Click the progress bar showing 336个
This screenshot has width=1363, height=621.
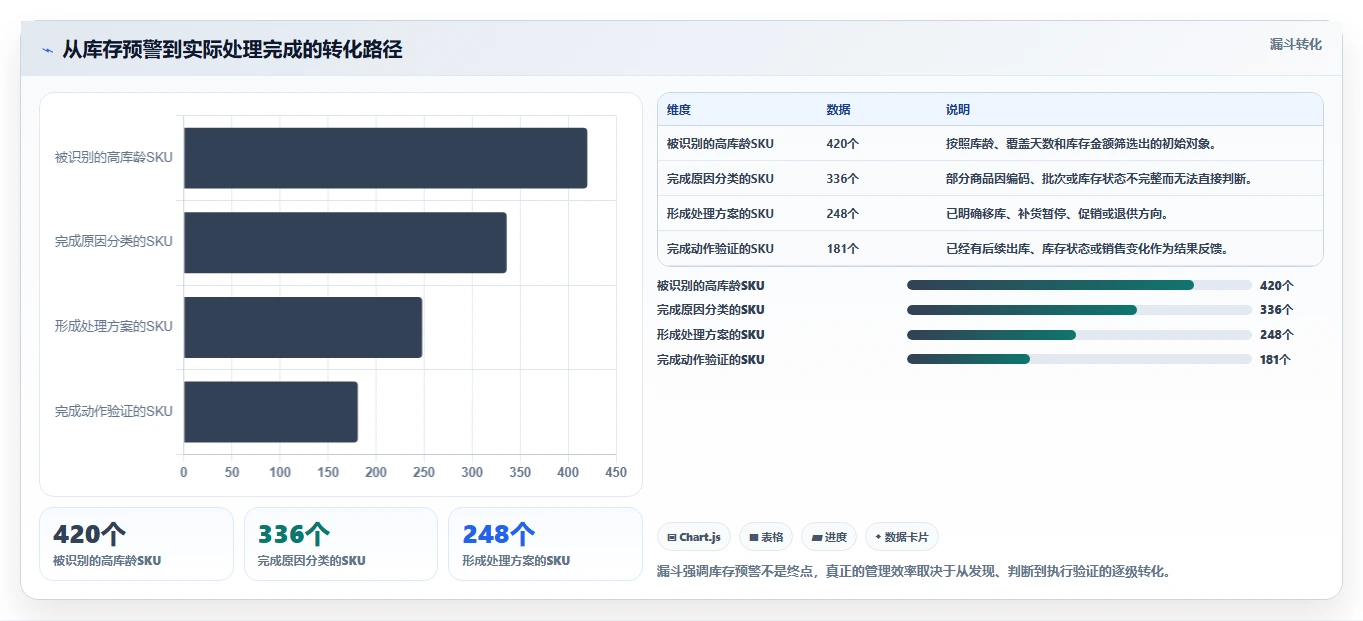click(x=1079, y=310)
